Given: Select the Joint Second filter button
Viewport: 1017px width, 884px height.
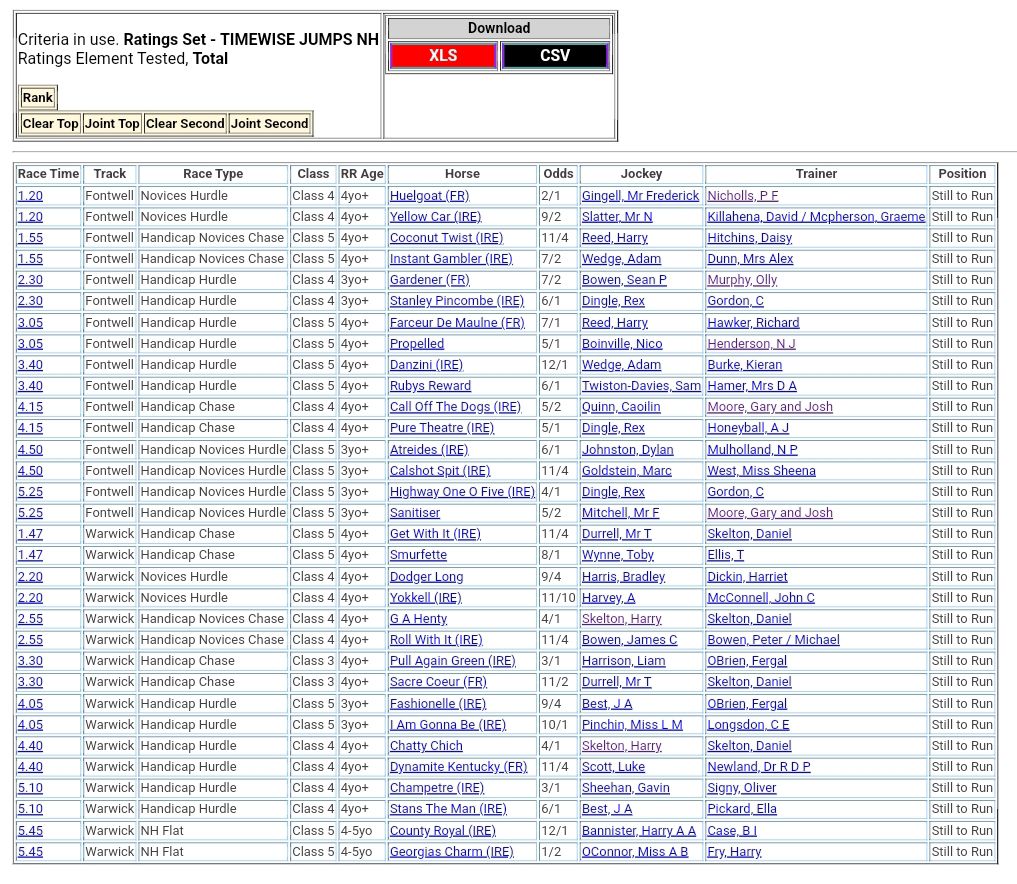Looking at the screenshot, I should click(x=270, y=124).
